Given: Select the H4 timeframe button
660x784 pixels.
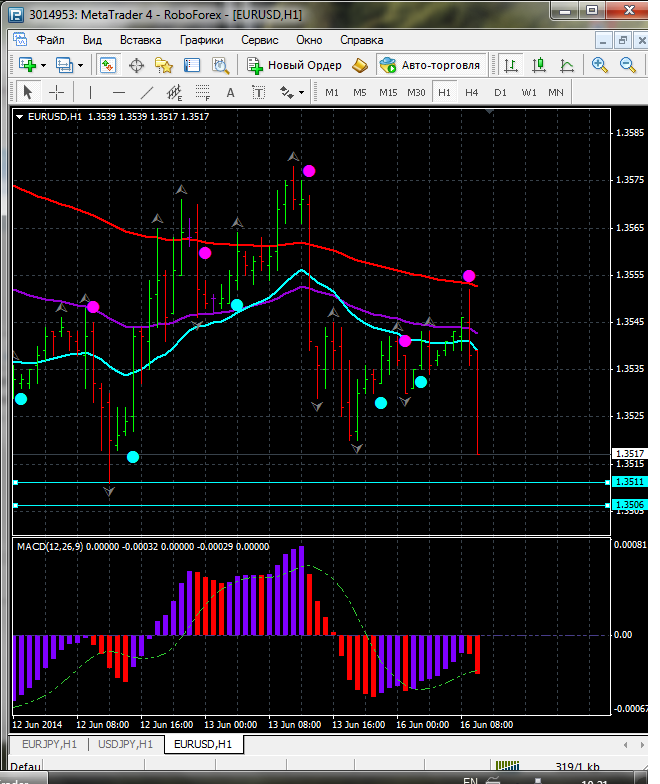Looking at the screenshot, I should pos(471,92).
